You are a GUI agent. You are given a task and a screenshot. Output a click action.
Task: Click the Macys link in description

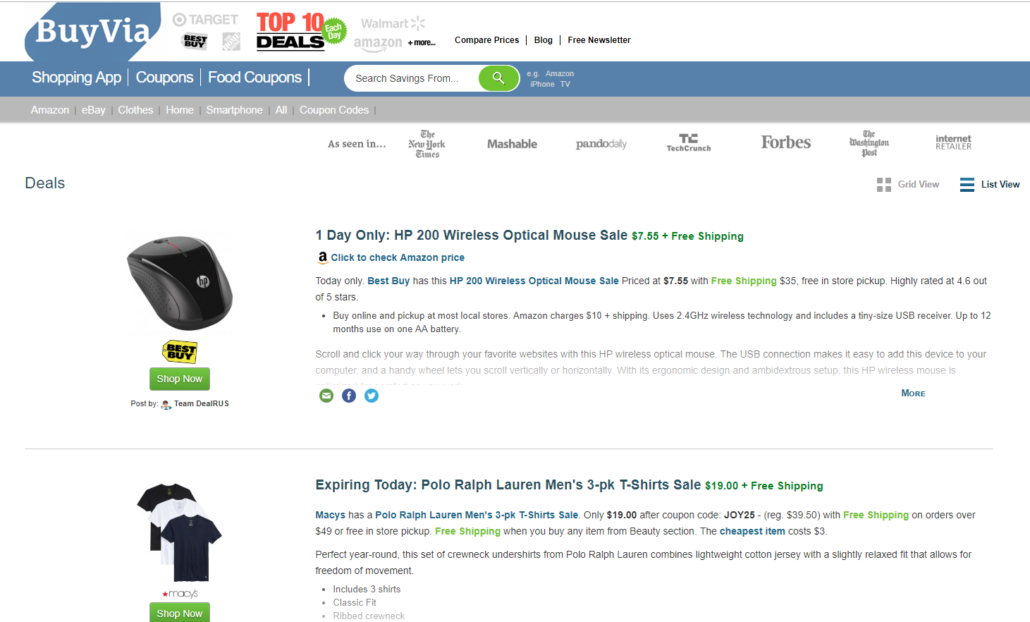pos(330,515)
